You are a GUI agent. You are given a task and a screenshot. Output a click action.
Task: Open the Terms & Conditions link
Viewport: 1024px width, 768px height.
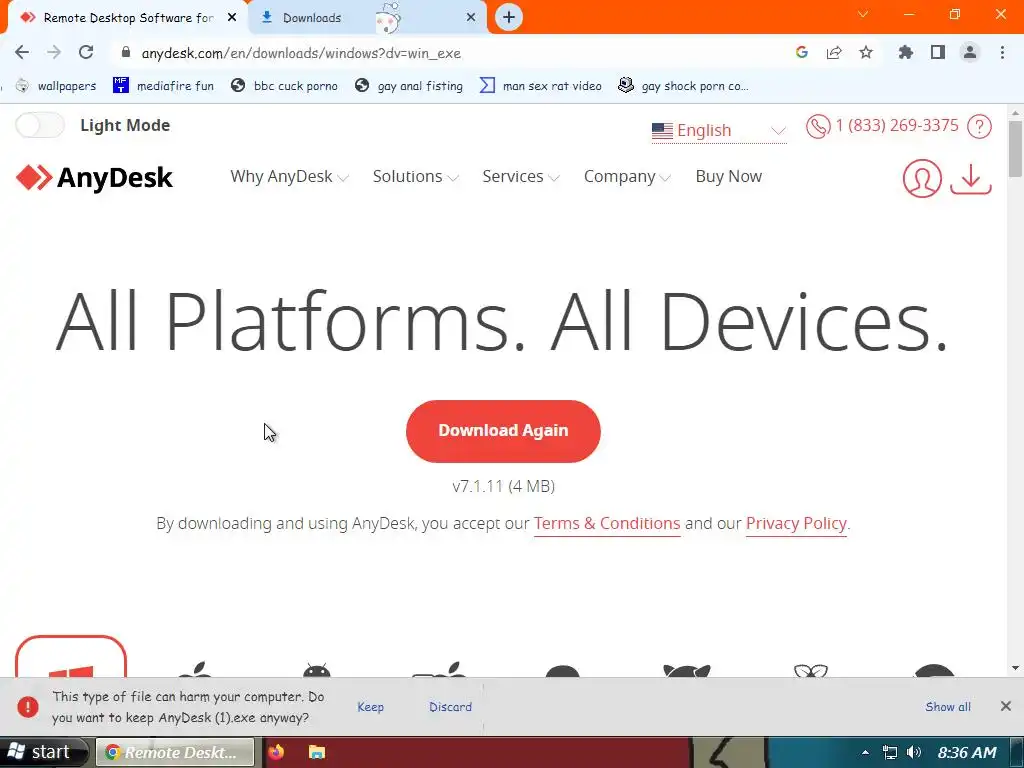[x=607, y=524]
